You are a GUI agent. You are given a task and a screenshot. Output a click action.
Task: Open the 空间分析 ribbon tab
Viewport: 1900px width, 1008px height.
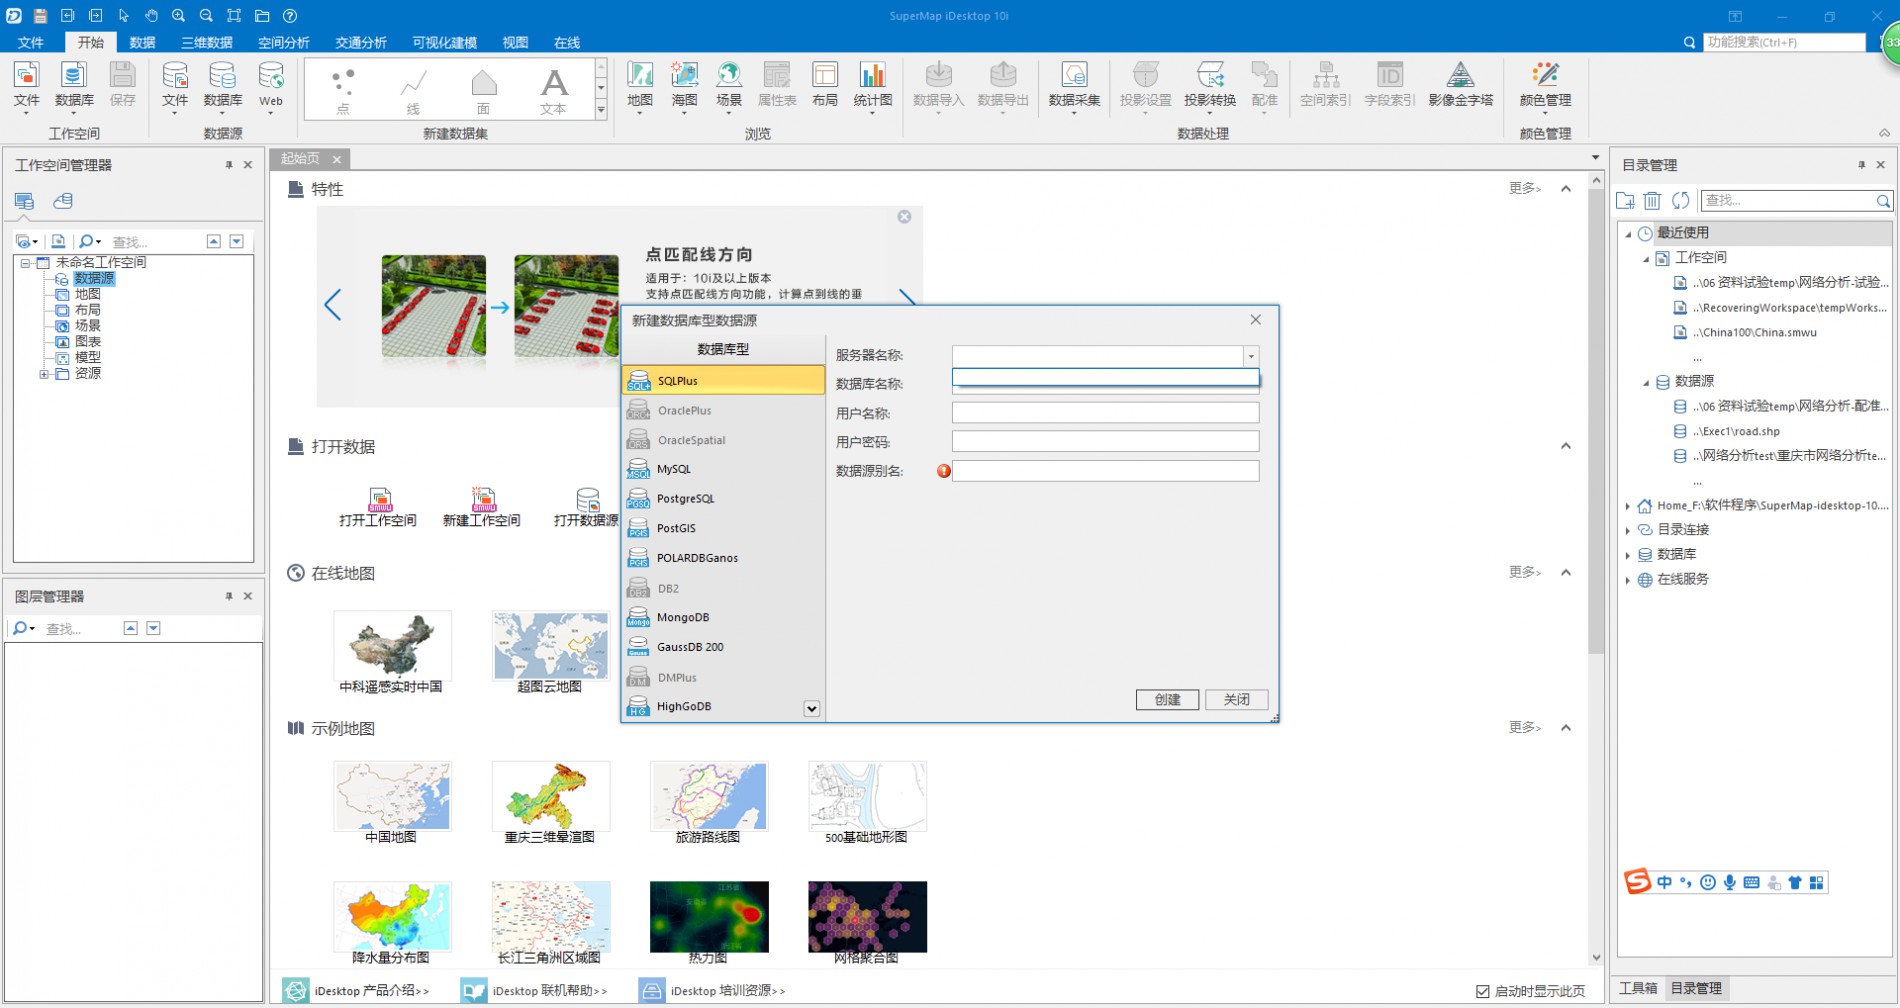tap(284, 42)
